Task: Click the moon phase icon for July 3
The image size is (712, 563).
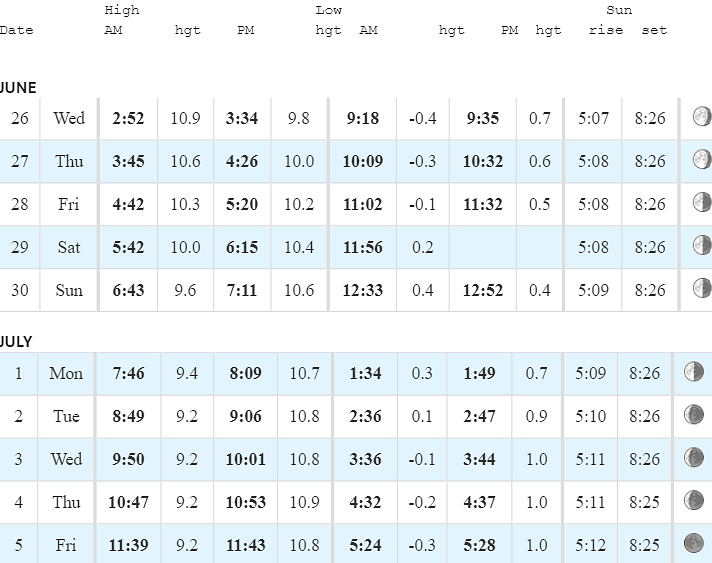Action: pyautogui.click(x=694, y=457)
